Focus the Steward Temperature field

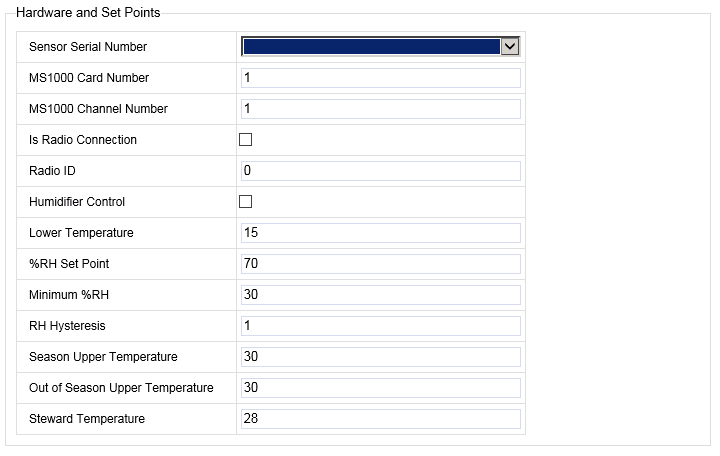[380, 419]
